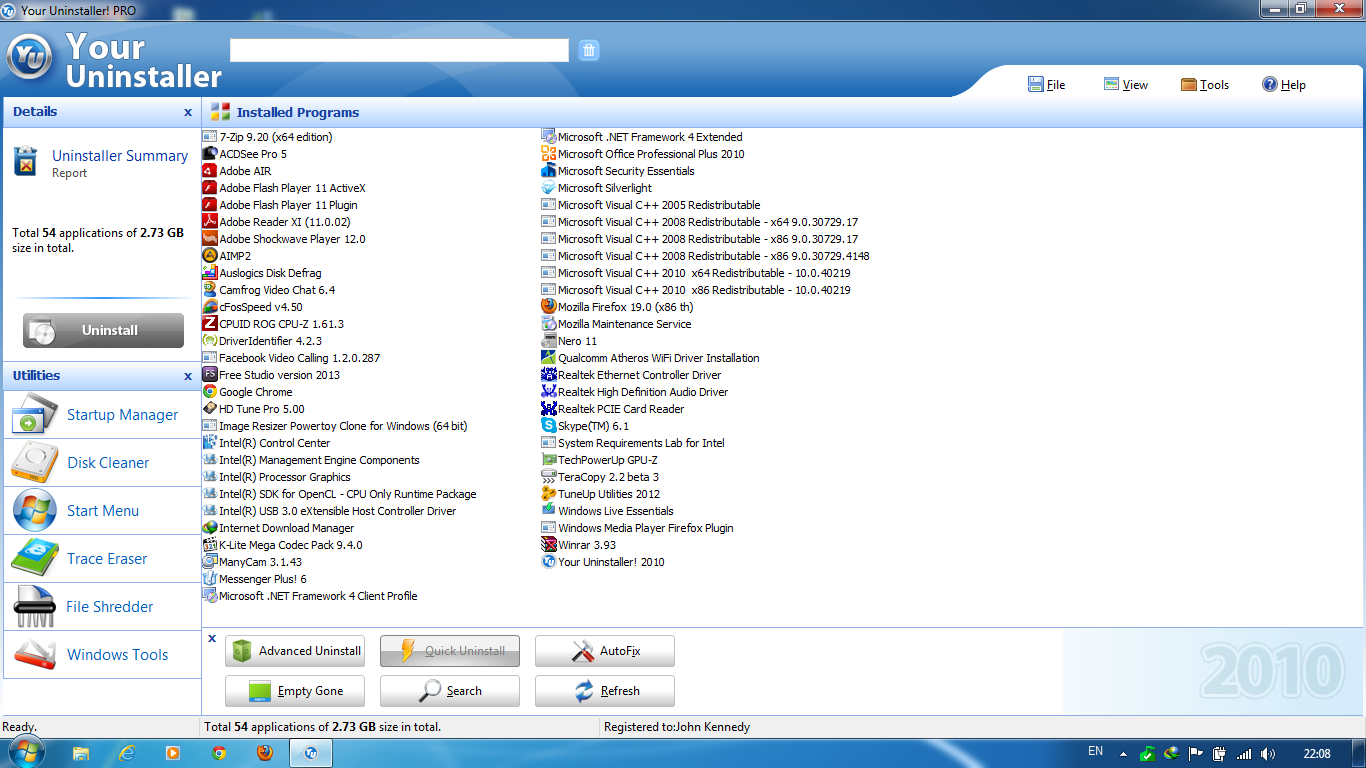Click the Winrar 3.93 icon
Image resolution: width=1366 pixels, height=768 pixels.
[x=549, y=545]
